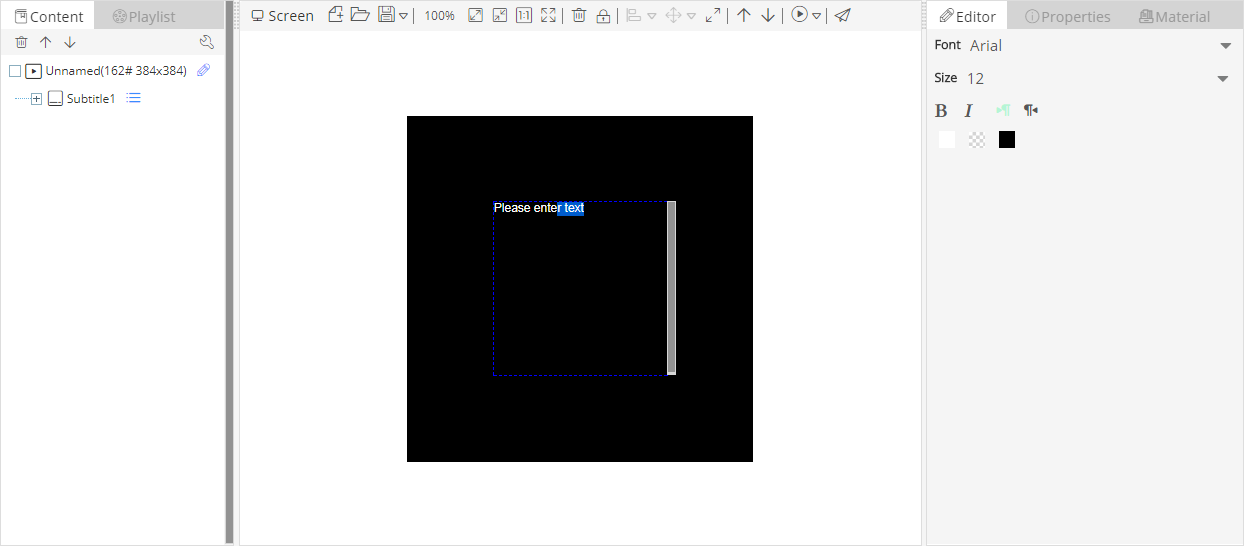Delete the selected element with the toolbar trash icon
Viewport: 1244px width, 546px height.
pyautogui.click(x=579, y=15)
